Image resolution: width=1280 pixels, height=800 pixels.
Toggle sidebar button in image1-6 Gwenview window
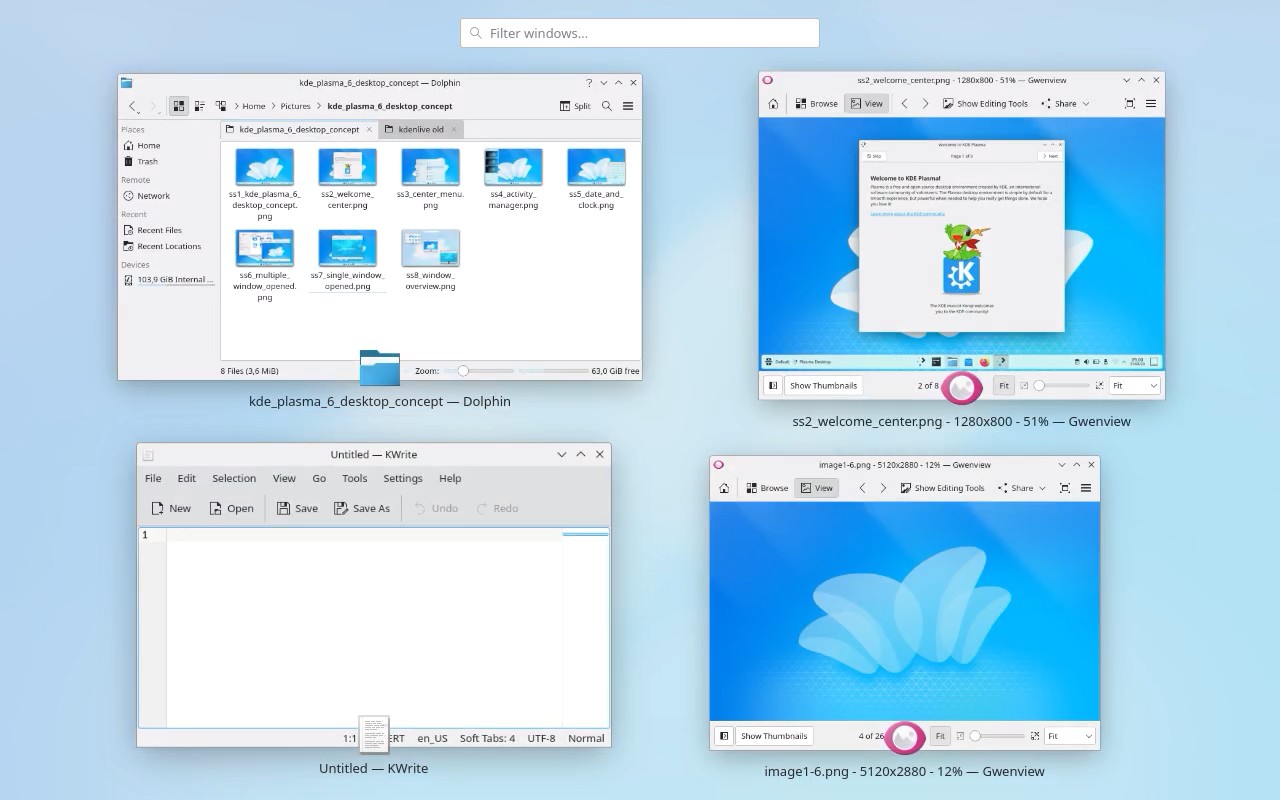[724, 736]
